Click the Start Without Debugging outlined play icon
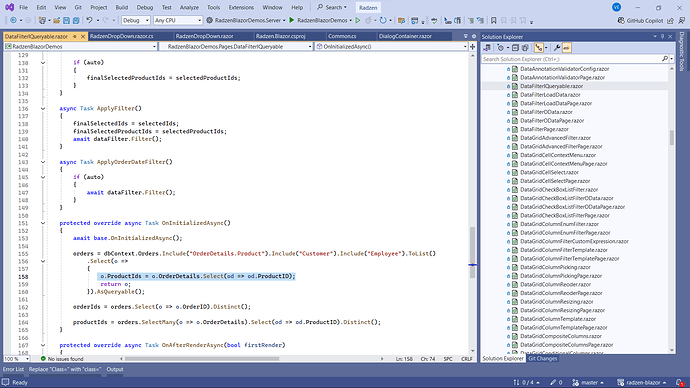 click(x=358, y=20)
